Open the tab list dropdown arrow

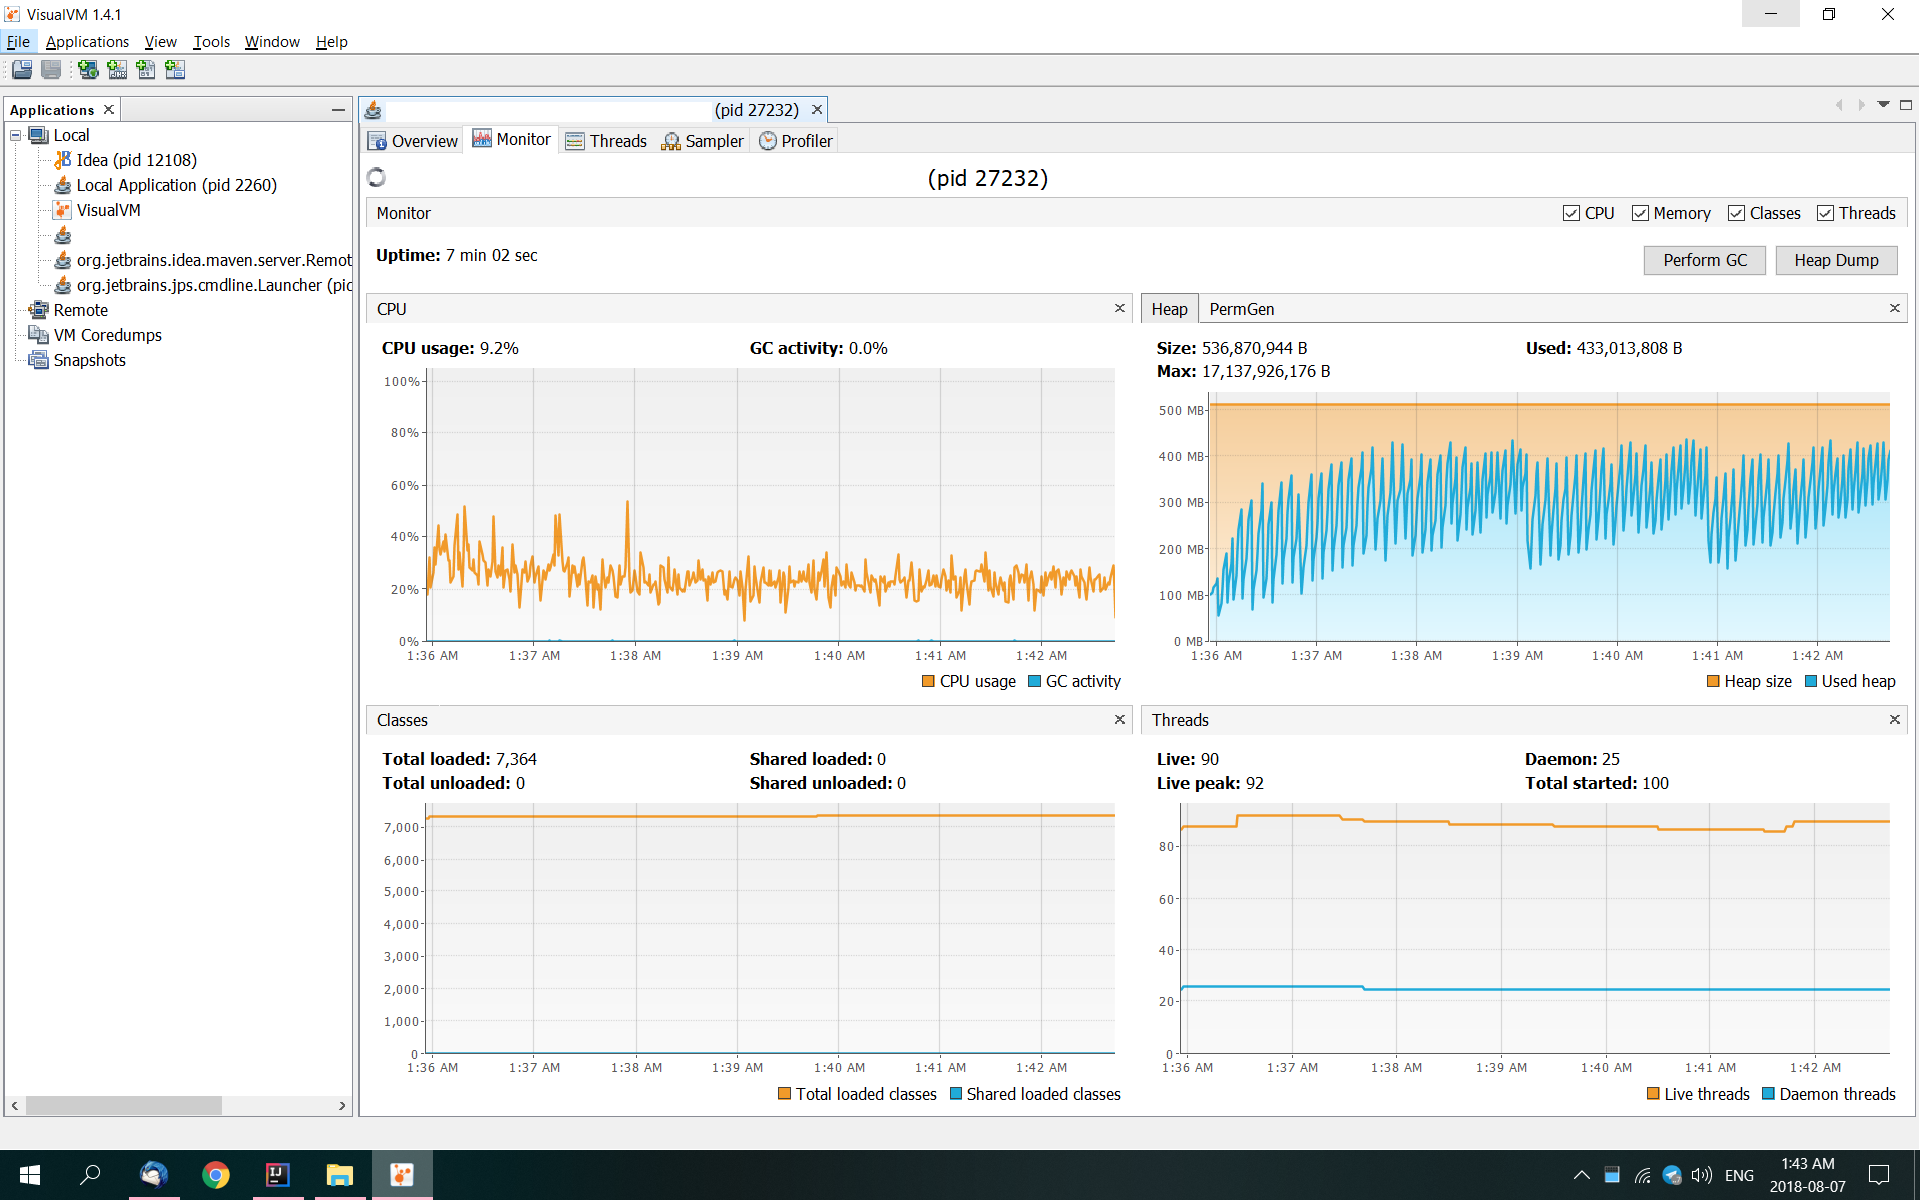click(x=1884, y=104)
